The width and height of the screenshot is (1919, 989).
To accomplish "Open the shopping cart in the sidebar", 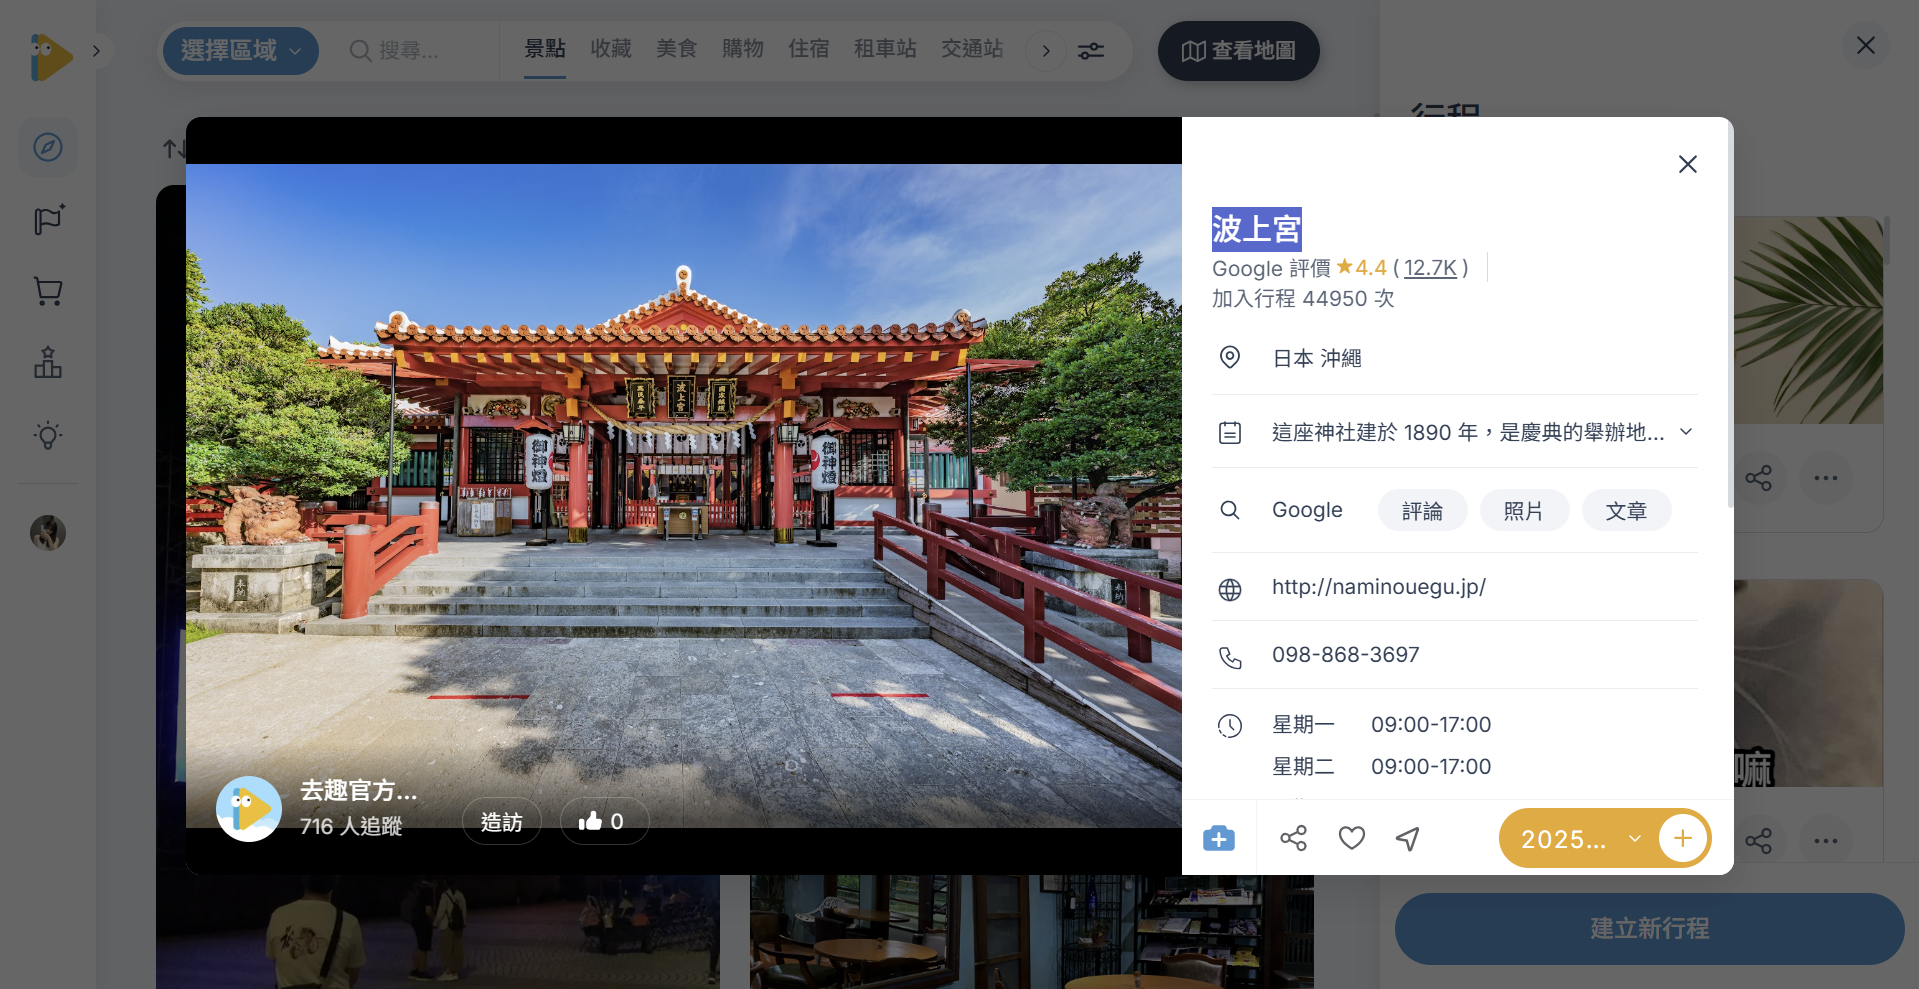I will pos(48,291).
